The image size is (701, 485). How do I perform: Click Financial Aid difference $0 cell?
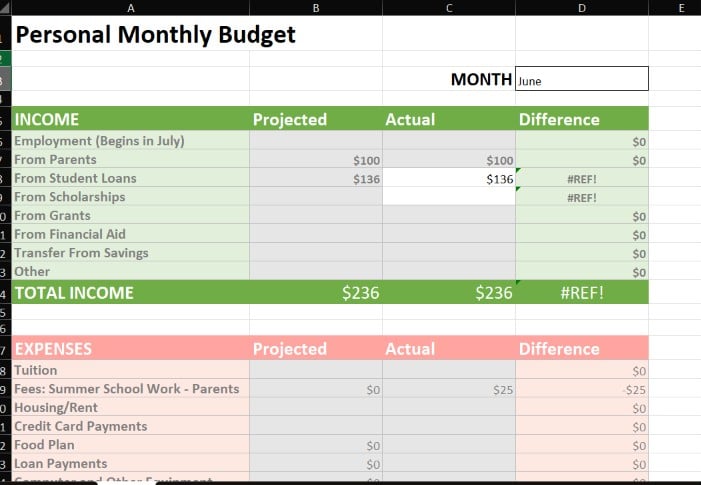582,234
